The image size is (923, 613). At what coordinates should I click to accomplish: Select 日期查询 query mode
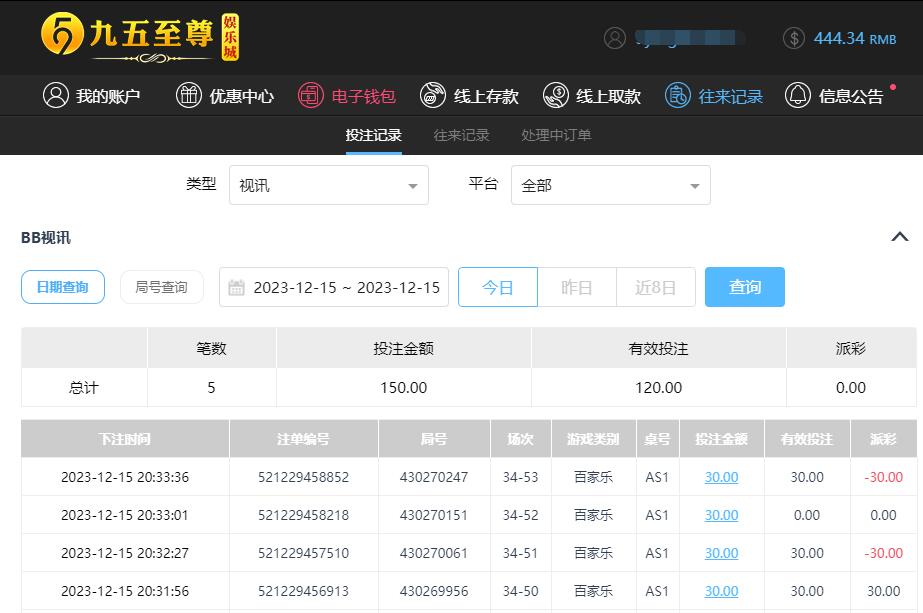pyautogui.click(x=63, y=287)
